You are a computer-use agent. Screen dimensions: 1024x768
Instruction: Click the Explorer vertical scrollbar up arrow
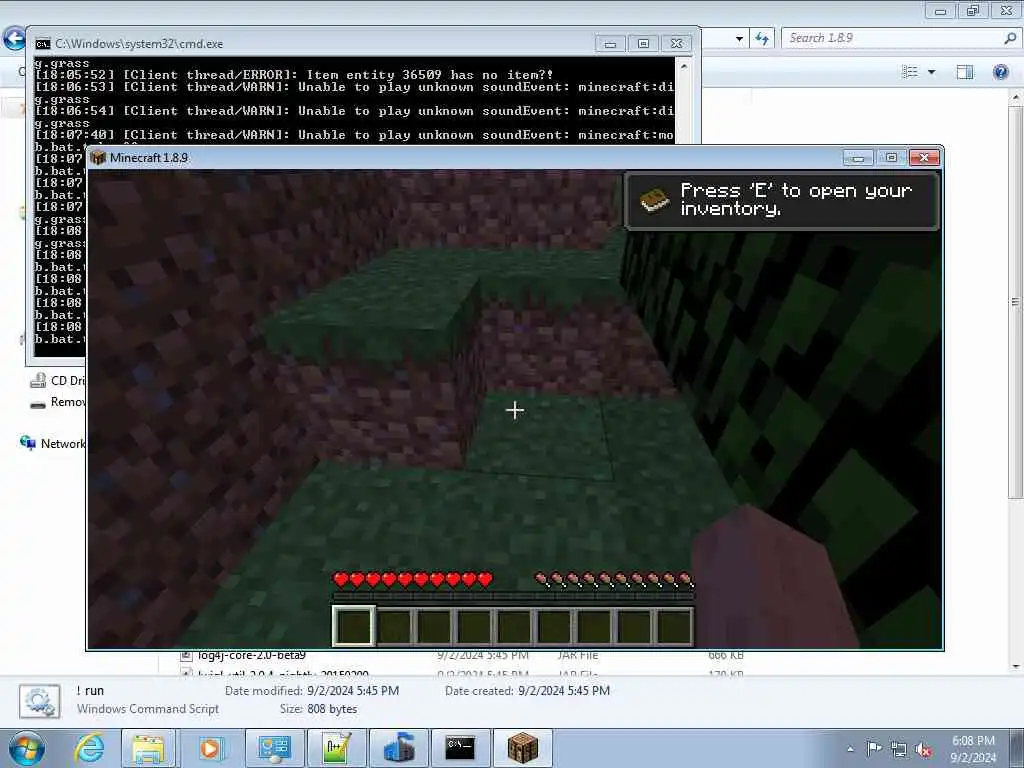(1016, 97)
